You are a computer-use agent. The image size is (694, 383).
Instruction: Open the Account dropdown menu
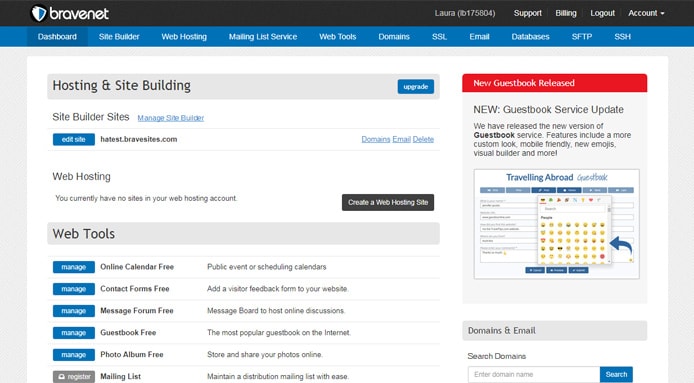pos(646,13)
